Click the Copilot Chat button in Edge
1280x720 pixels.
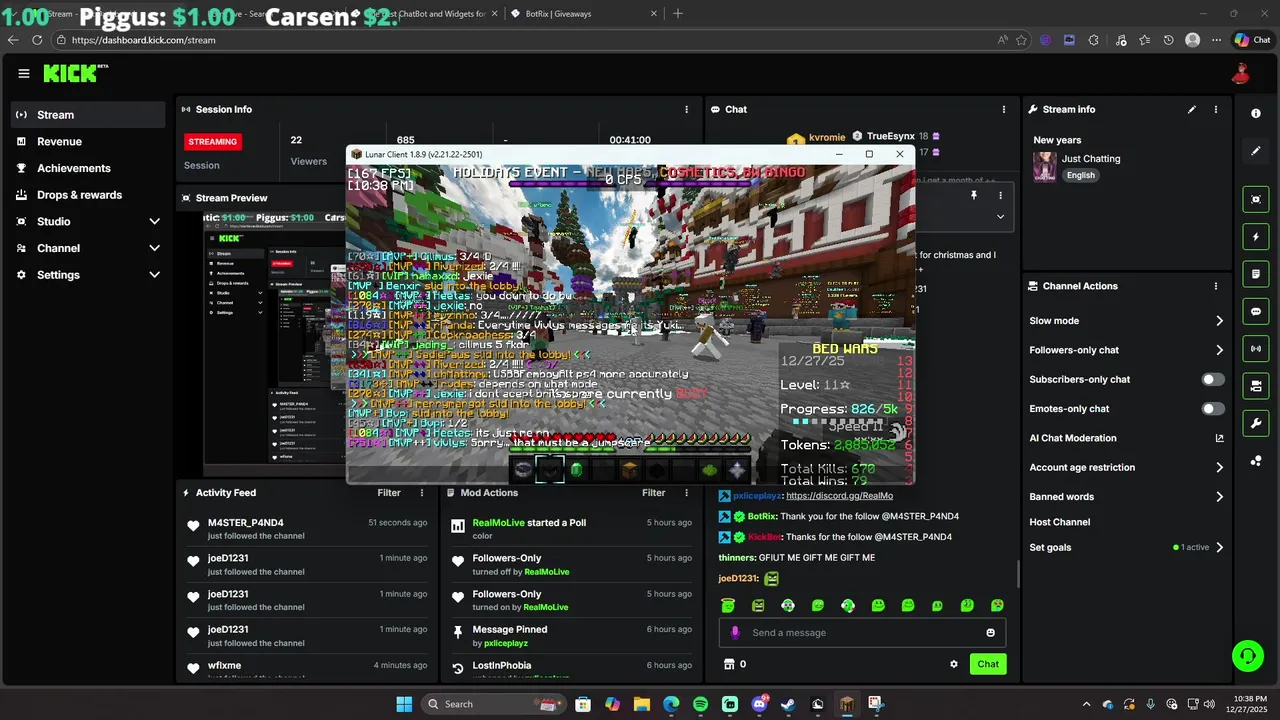coord(1252,40)
